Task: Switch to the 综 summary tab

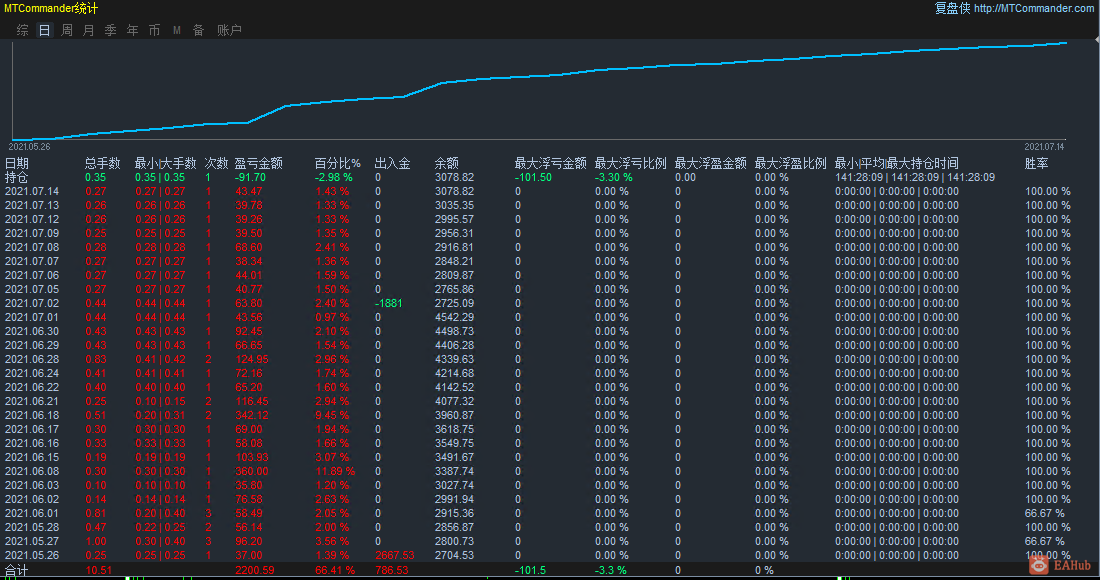Action: (x=22, y=30)
